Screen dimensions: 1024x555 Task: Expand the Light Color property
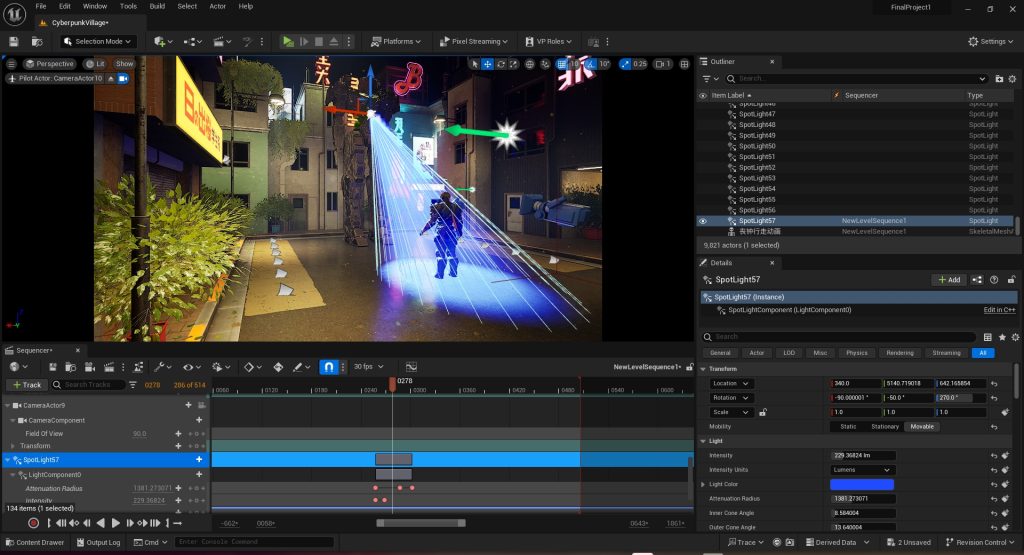(703, 484)
